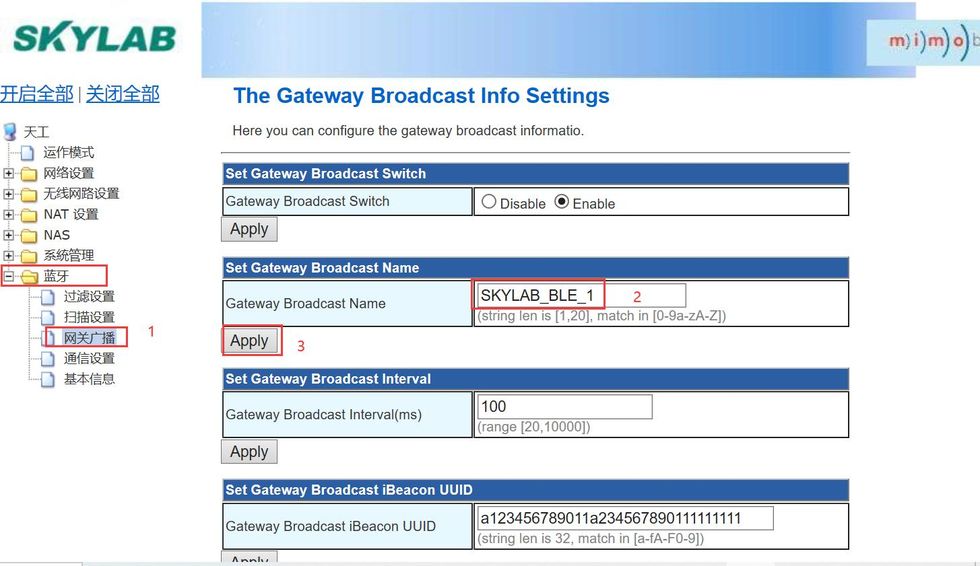
Task: Click Apply below Gateway Broadcast Name
Action: pos(249,341)
